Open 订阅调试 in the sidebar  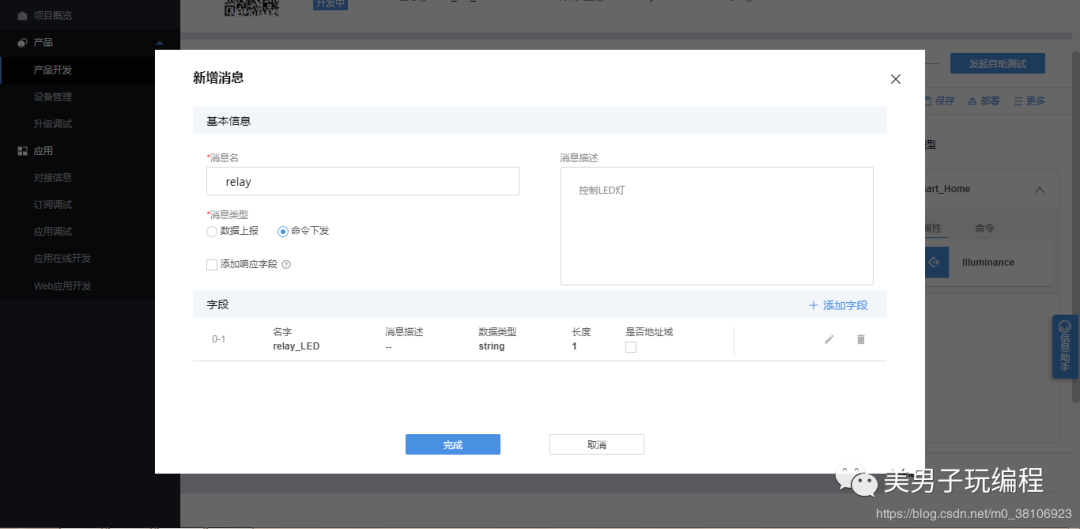tap(53, 205)
